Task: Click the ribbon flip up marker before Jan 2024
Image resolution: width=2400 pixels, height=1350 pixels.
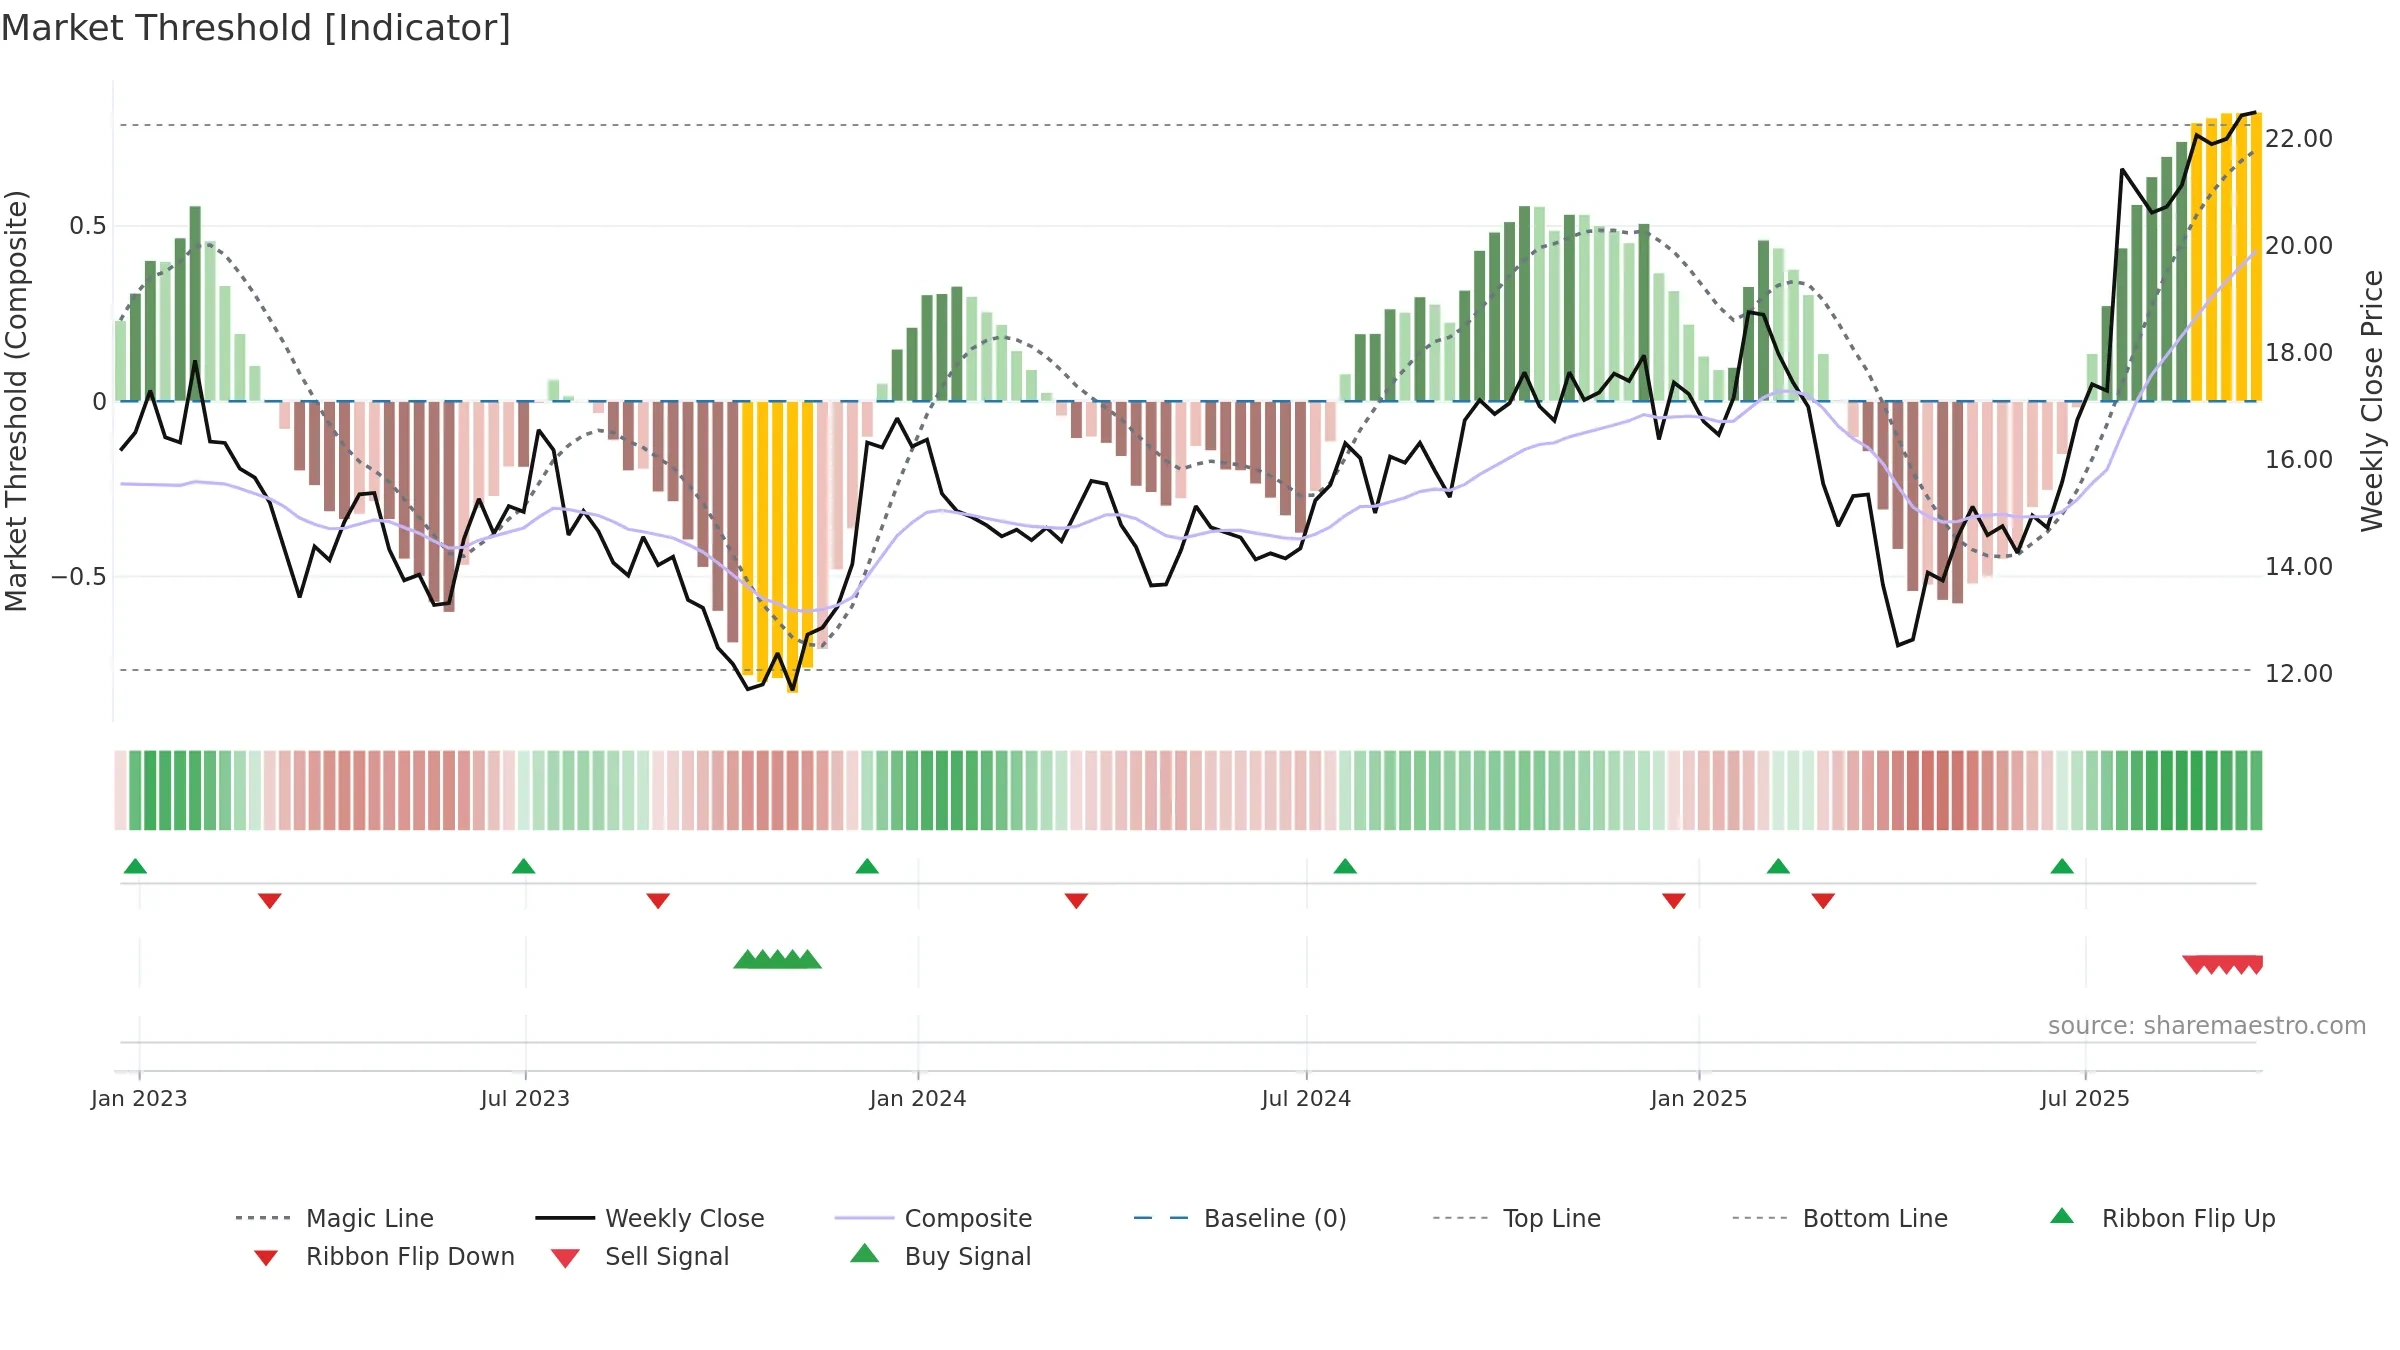Action: coord(867,866)
